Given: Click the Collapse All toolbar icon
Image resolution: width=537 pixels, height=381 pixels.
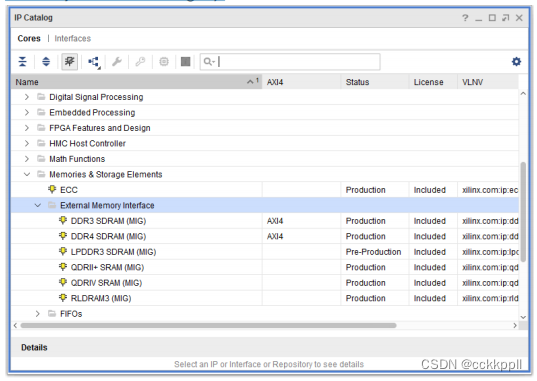Looking at the screenshot, I should pos(23,62).
